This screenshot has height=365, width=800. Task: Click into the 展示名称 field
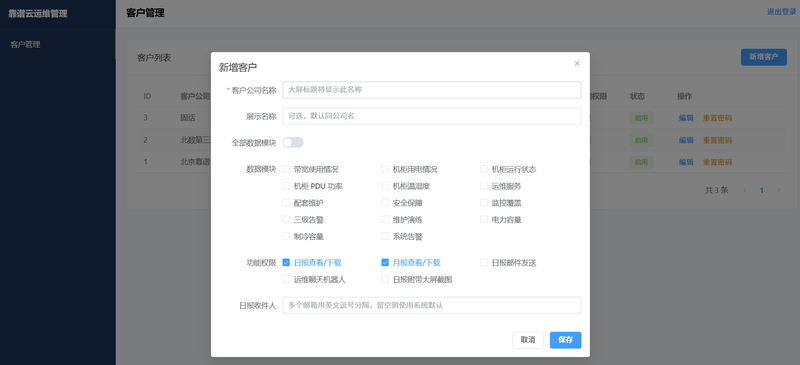432,116
